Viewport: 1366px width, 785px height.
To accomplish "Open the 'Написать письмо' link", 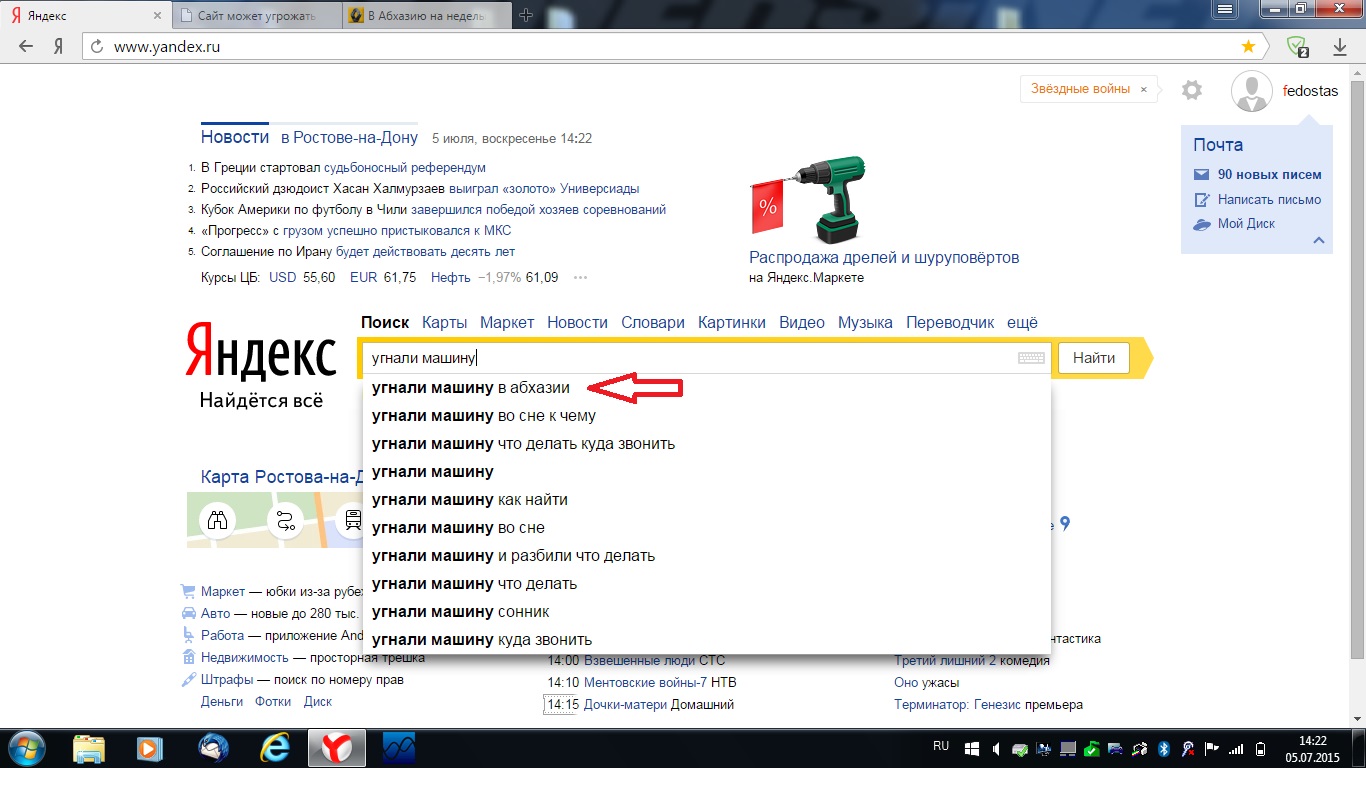I will click(x=1269, y=199).
